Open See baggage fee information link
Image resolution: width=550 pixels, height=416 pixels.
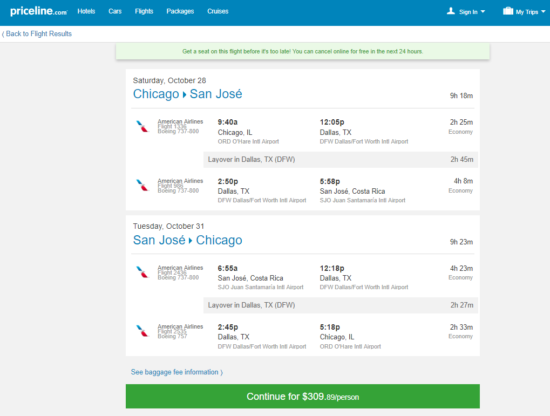[x=177, y=372]
